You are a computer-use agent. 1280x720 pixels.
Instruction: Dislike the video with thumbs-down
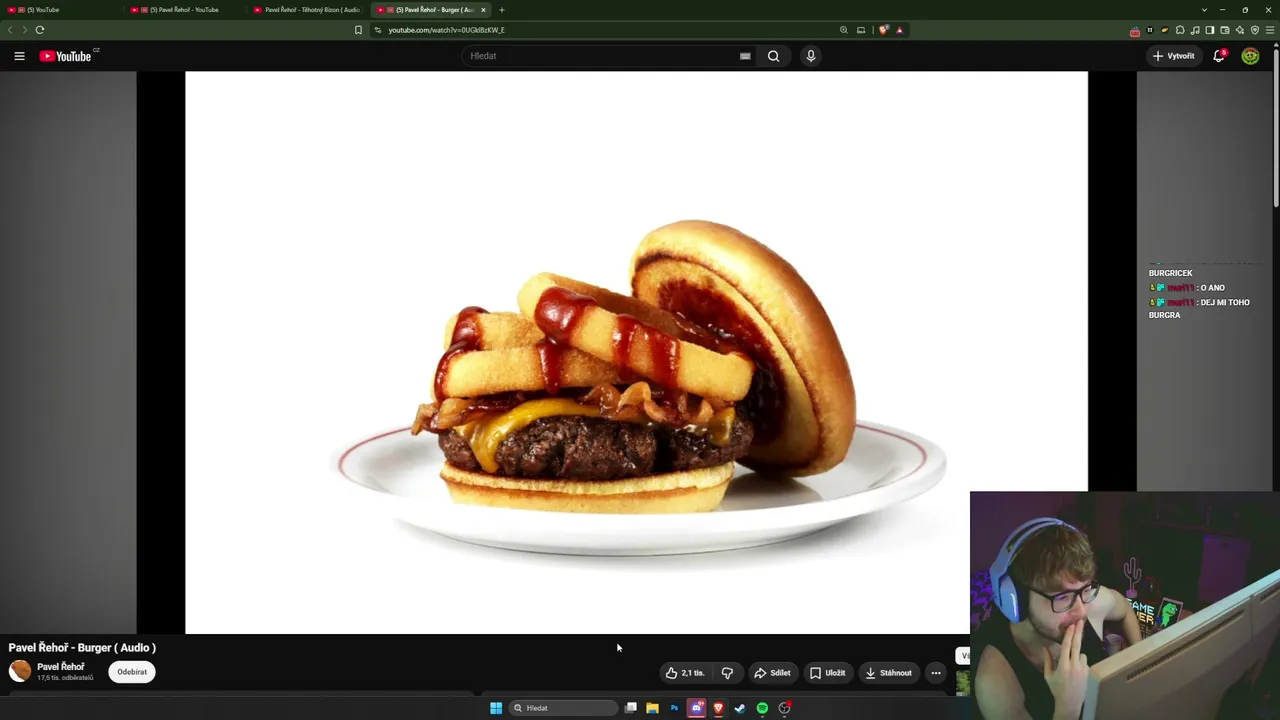[727, 673]
